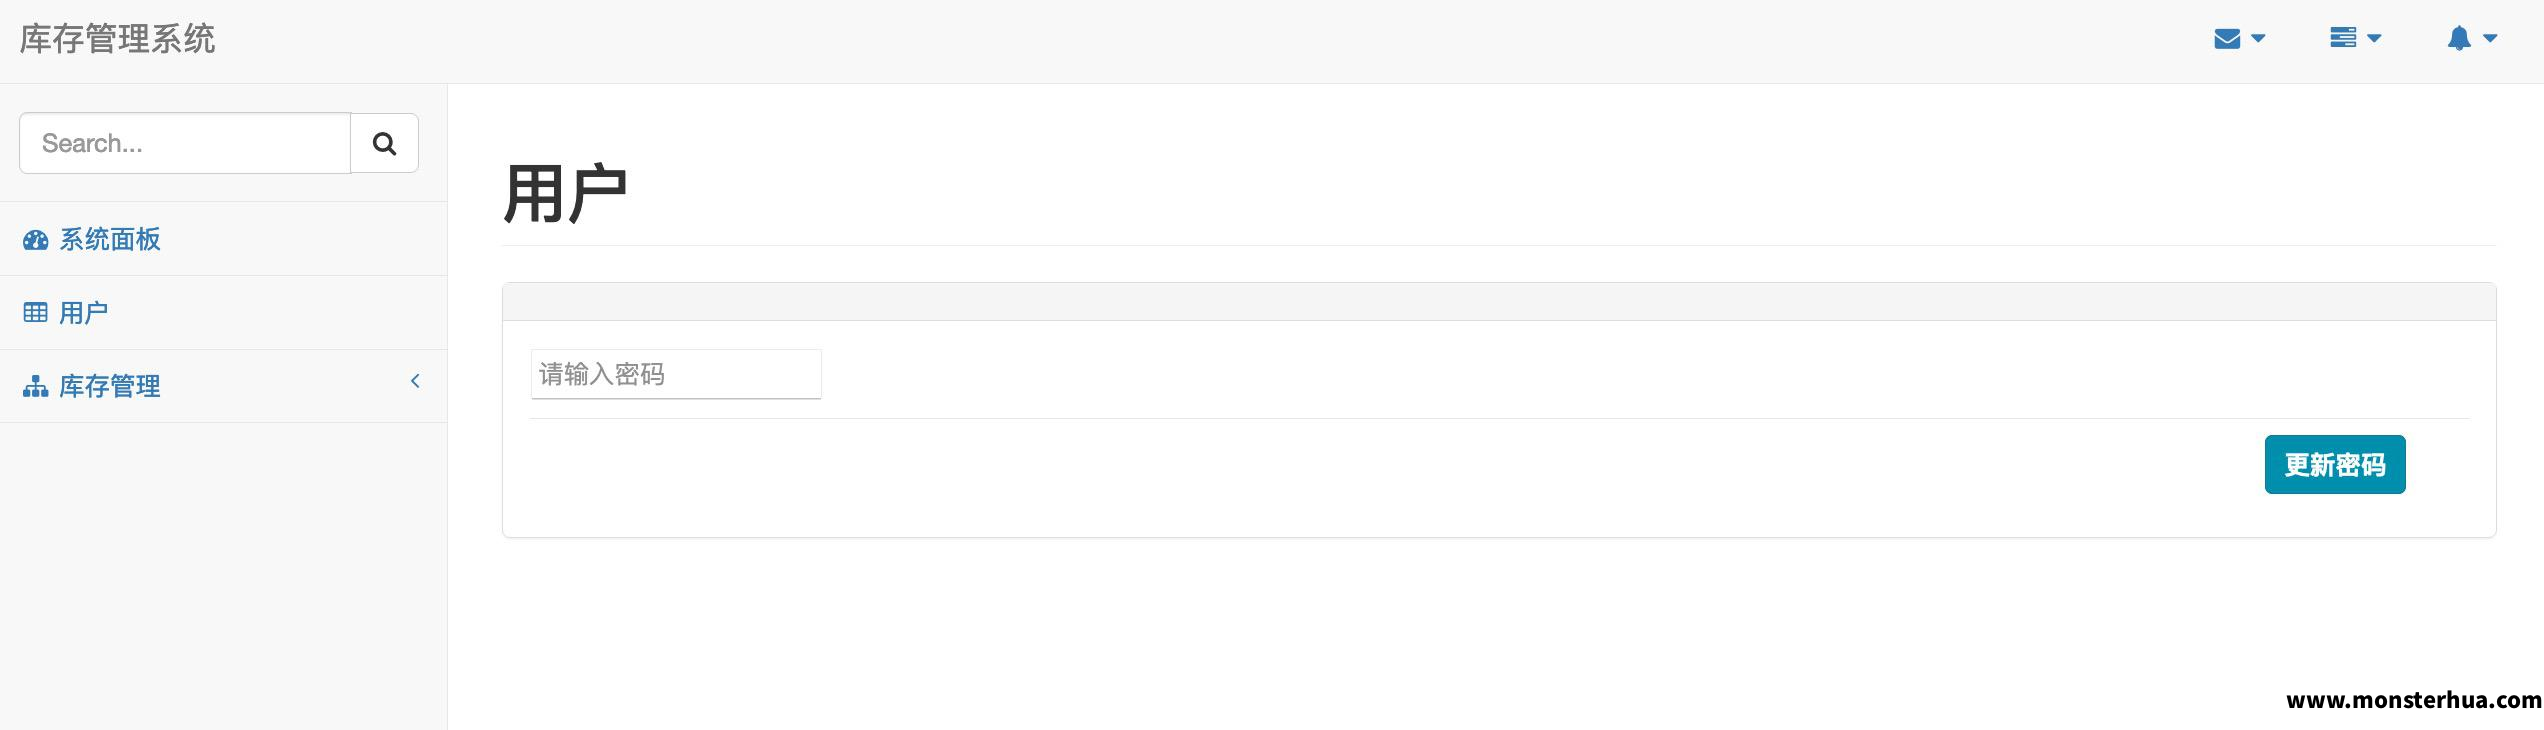The width and height of the screenshot is (2544, 730).
Task: Focus the sidebar Search field
Action: pos(185,143)
